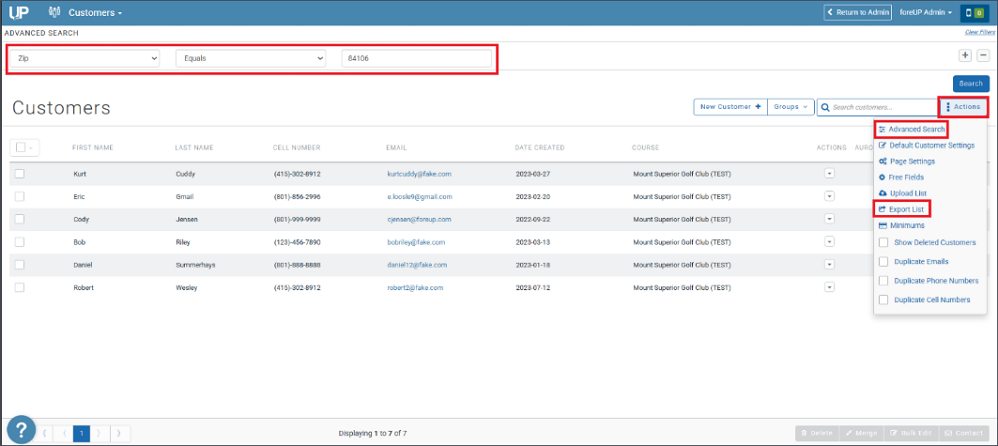
Task: Click the magnifier icon in customer search
Action: pos(826,108)
